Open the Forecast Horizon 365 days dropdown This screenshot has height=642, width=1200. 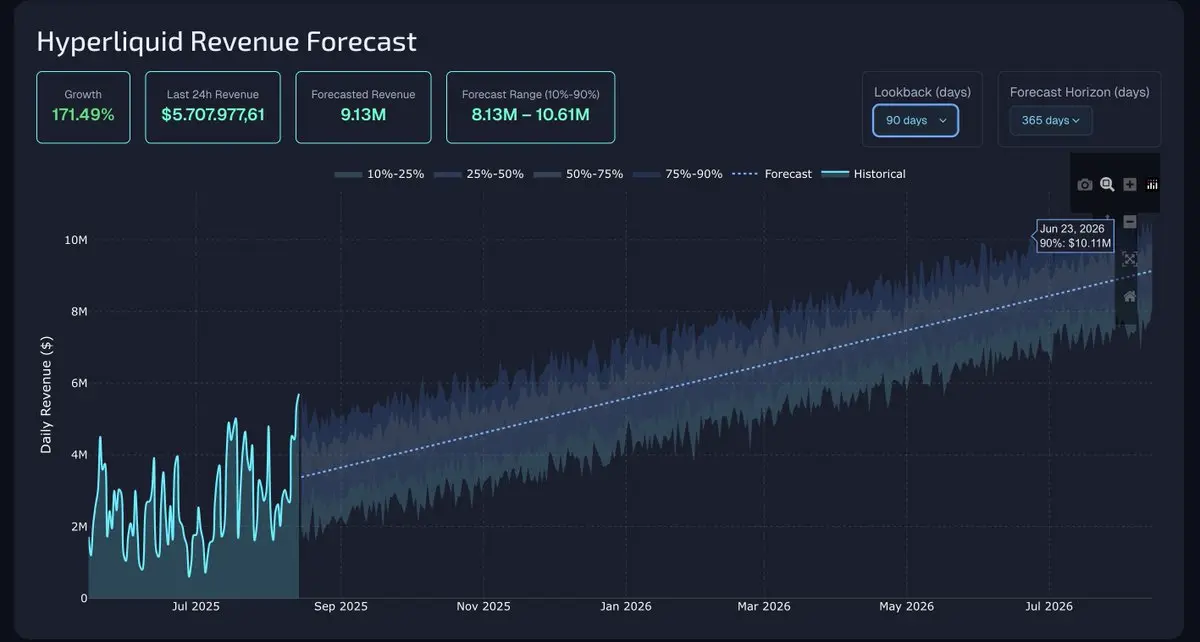(x=1051, y=120)
